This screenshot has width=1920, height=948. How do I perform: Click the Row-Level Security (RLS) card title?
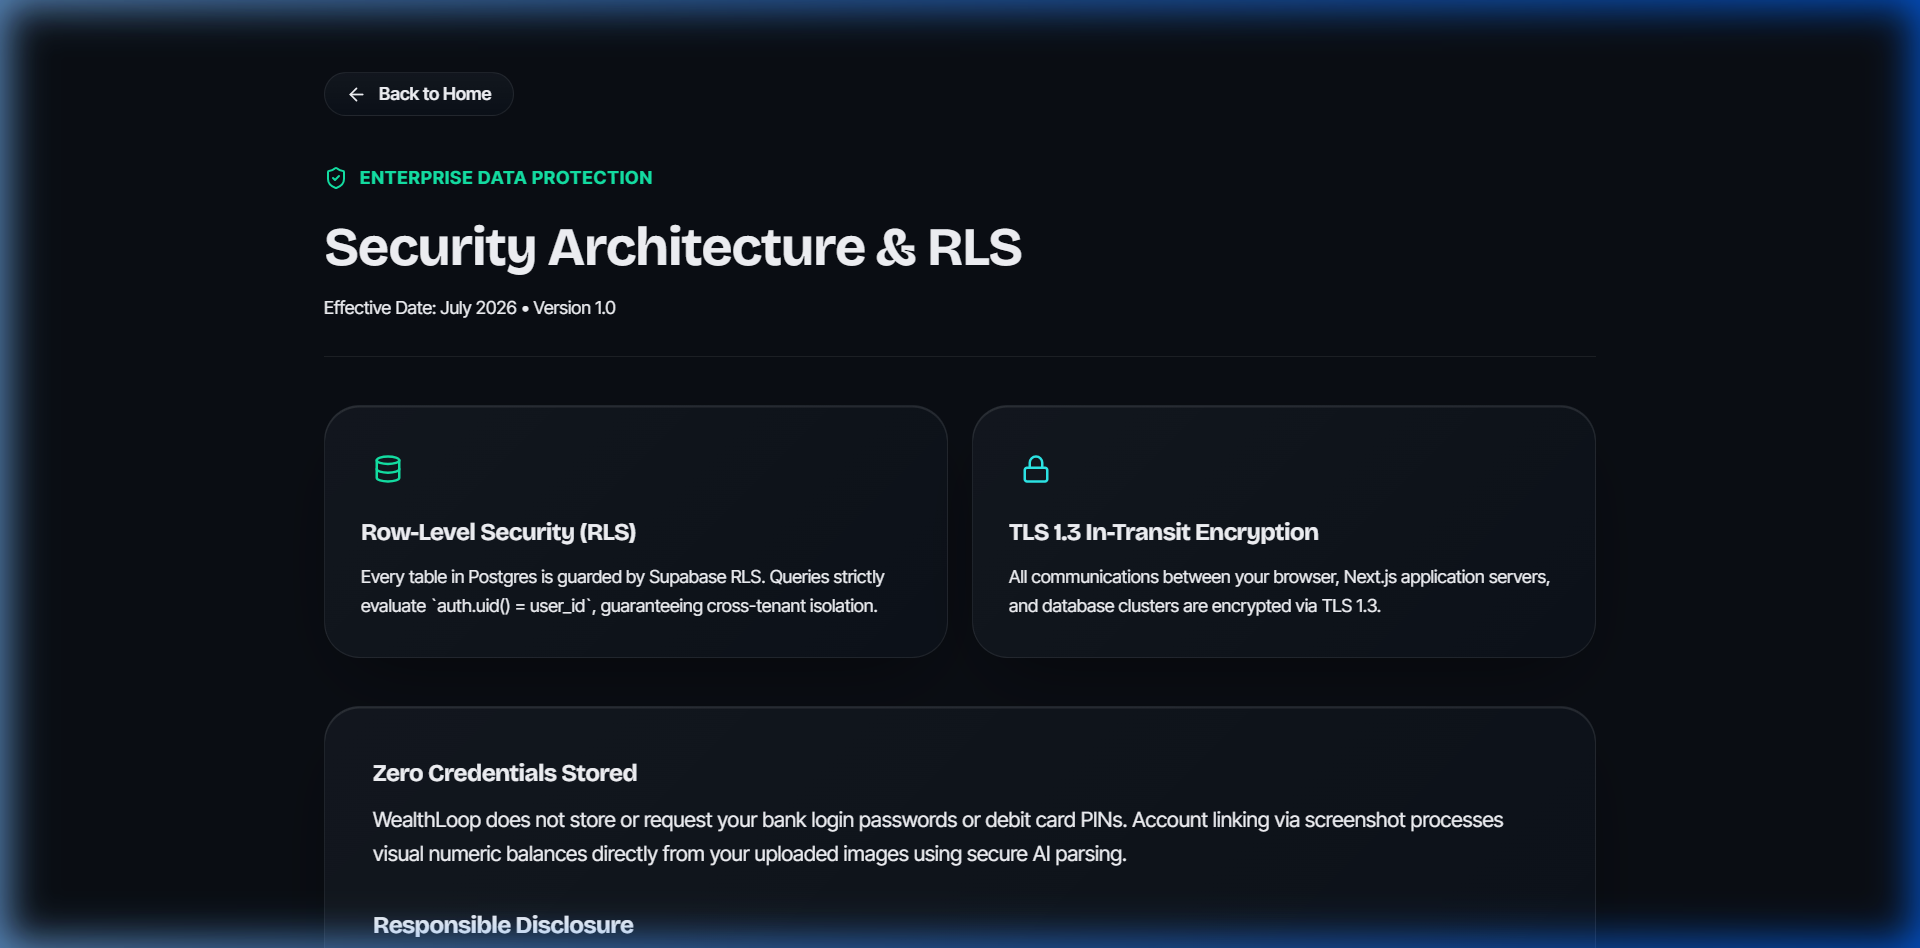click(498, 532)
